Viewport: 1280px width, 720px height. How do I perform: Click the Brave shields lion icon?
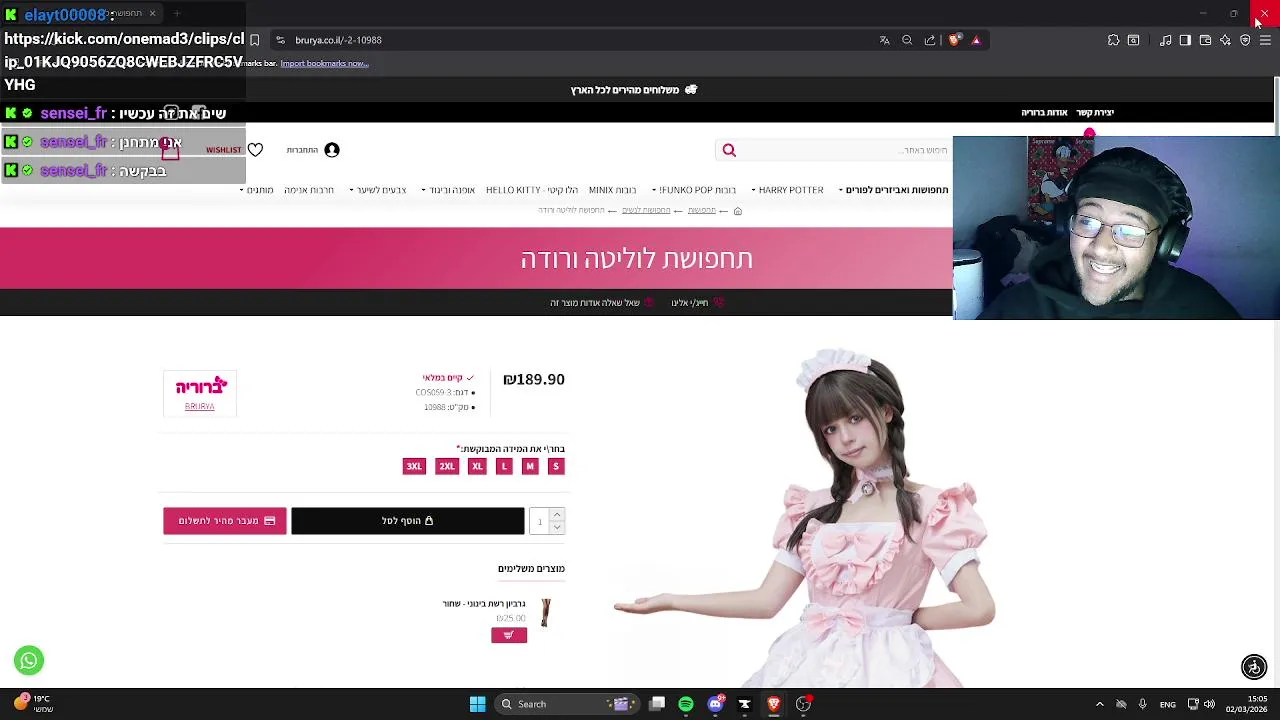coord(954,40)
